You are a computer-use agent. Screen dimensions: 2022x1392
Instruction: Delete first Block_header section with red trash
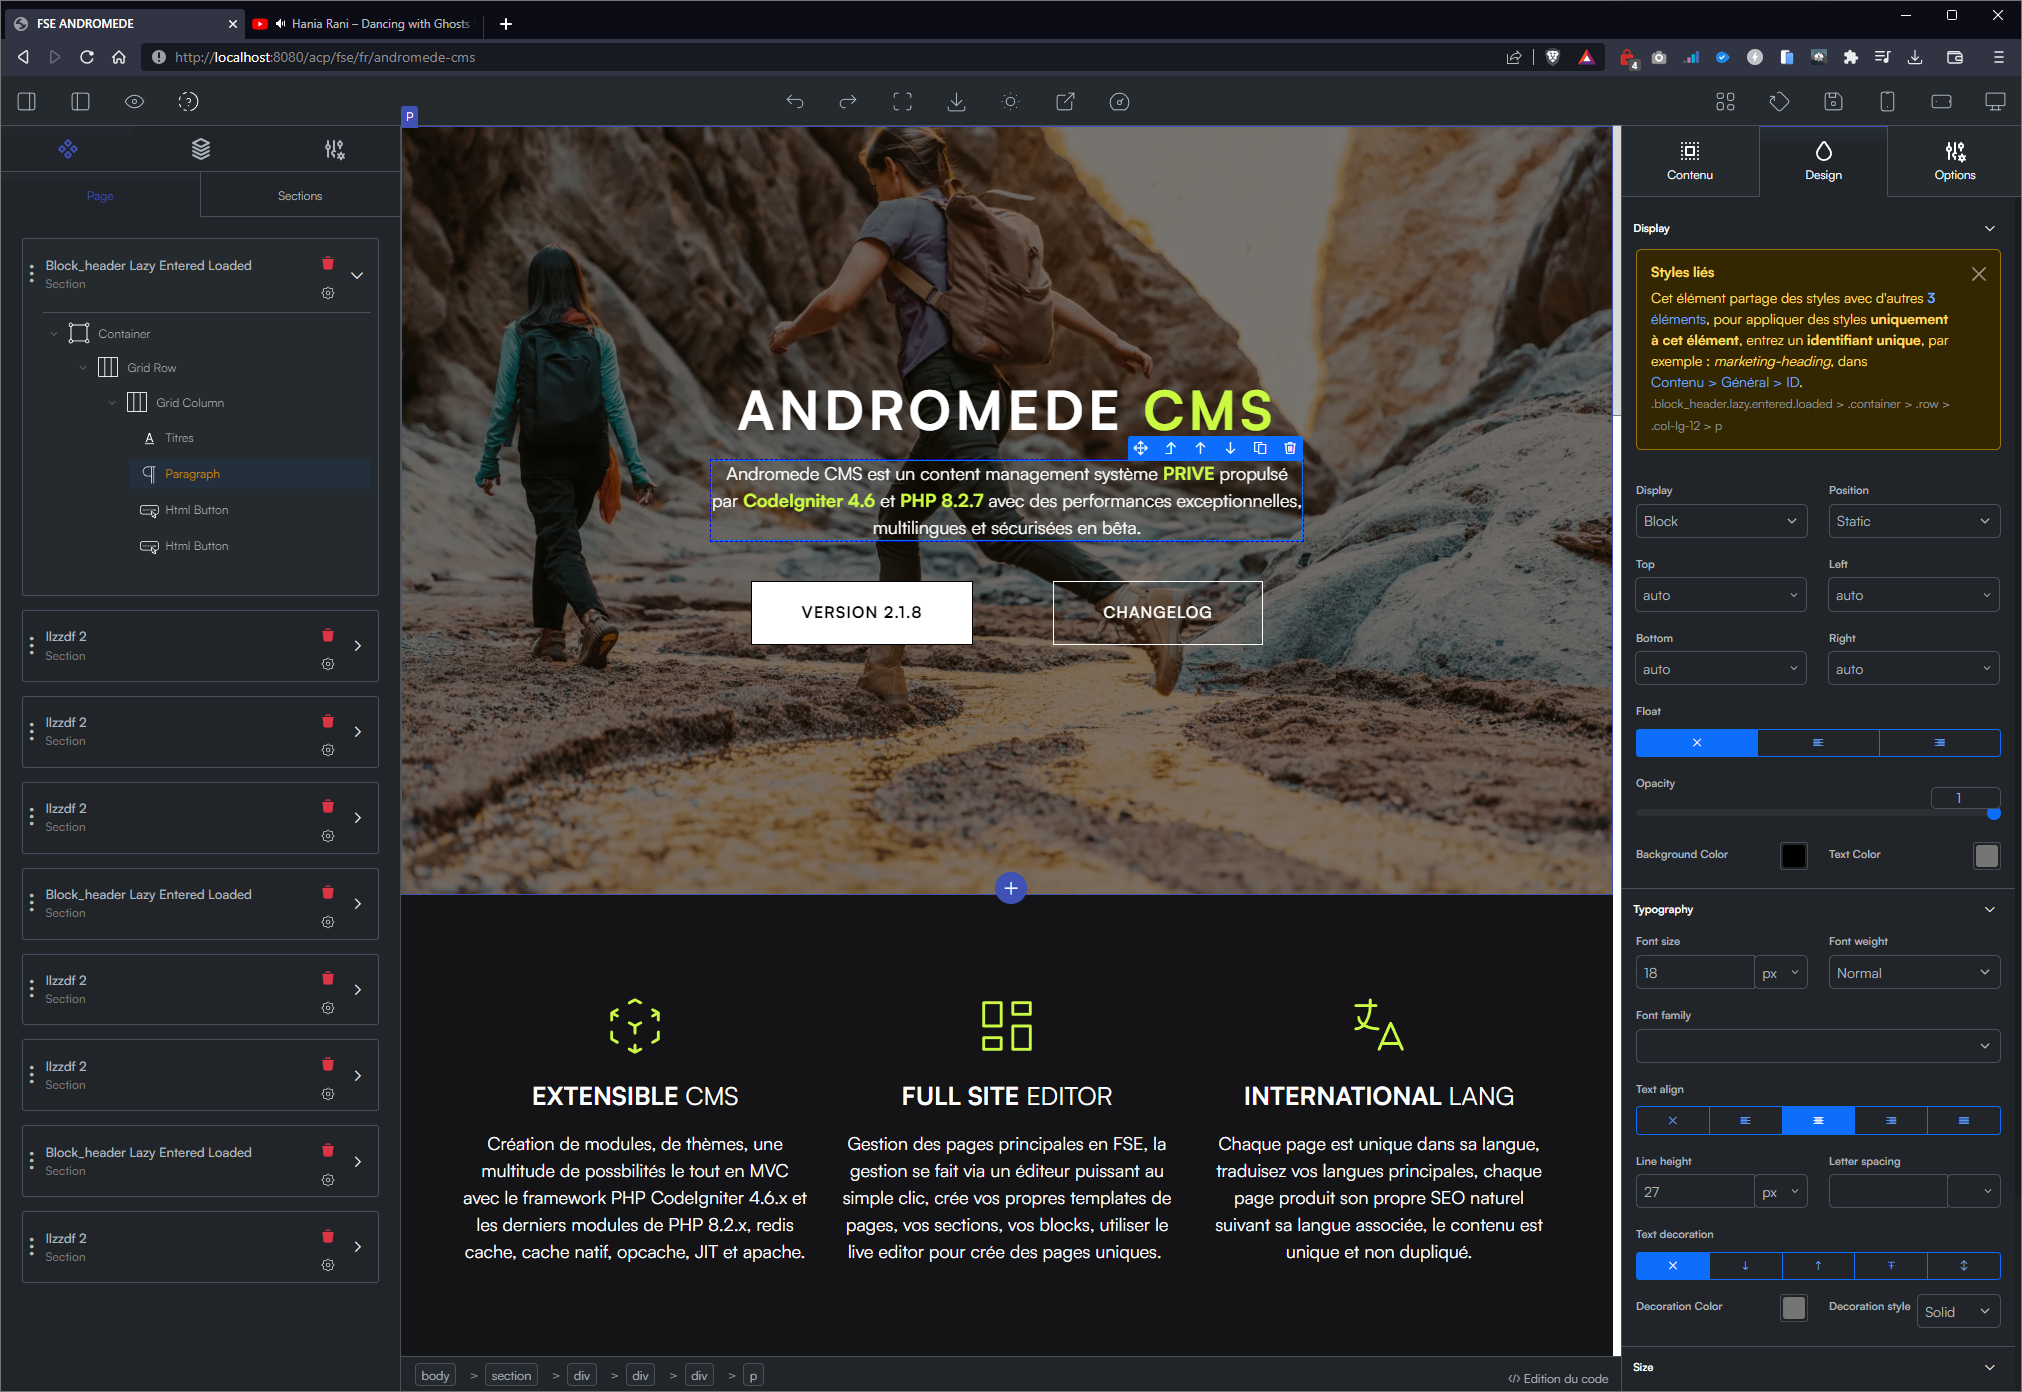(328, 263)
